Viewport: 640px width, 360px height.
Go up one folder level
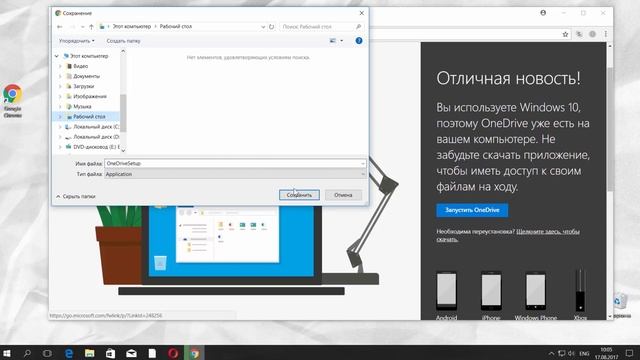coord(91,27)
